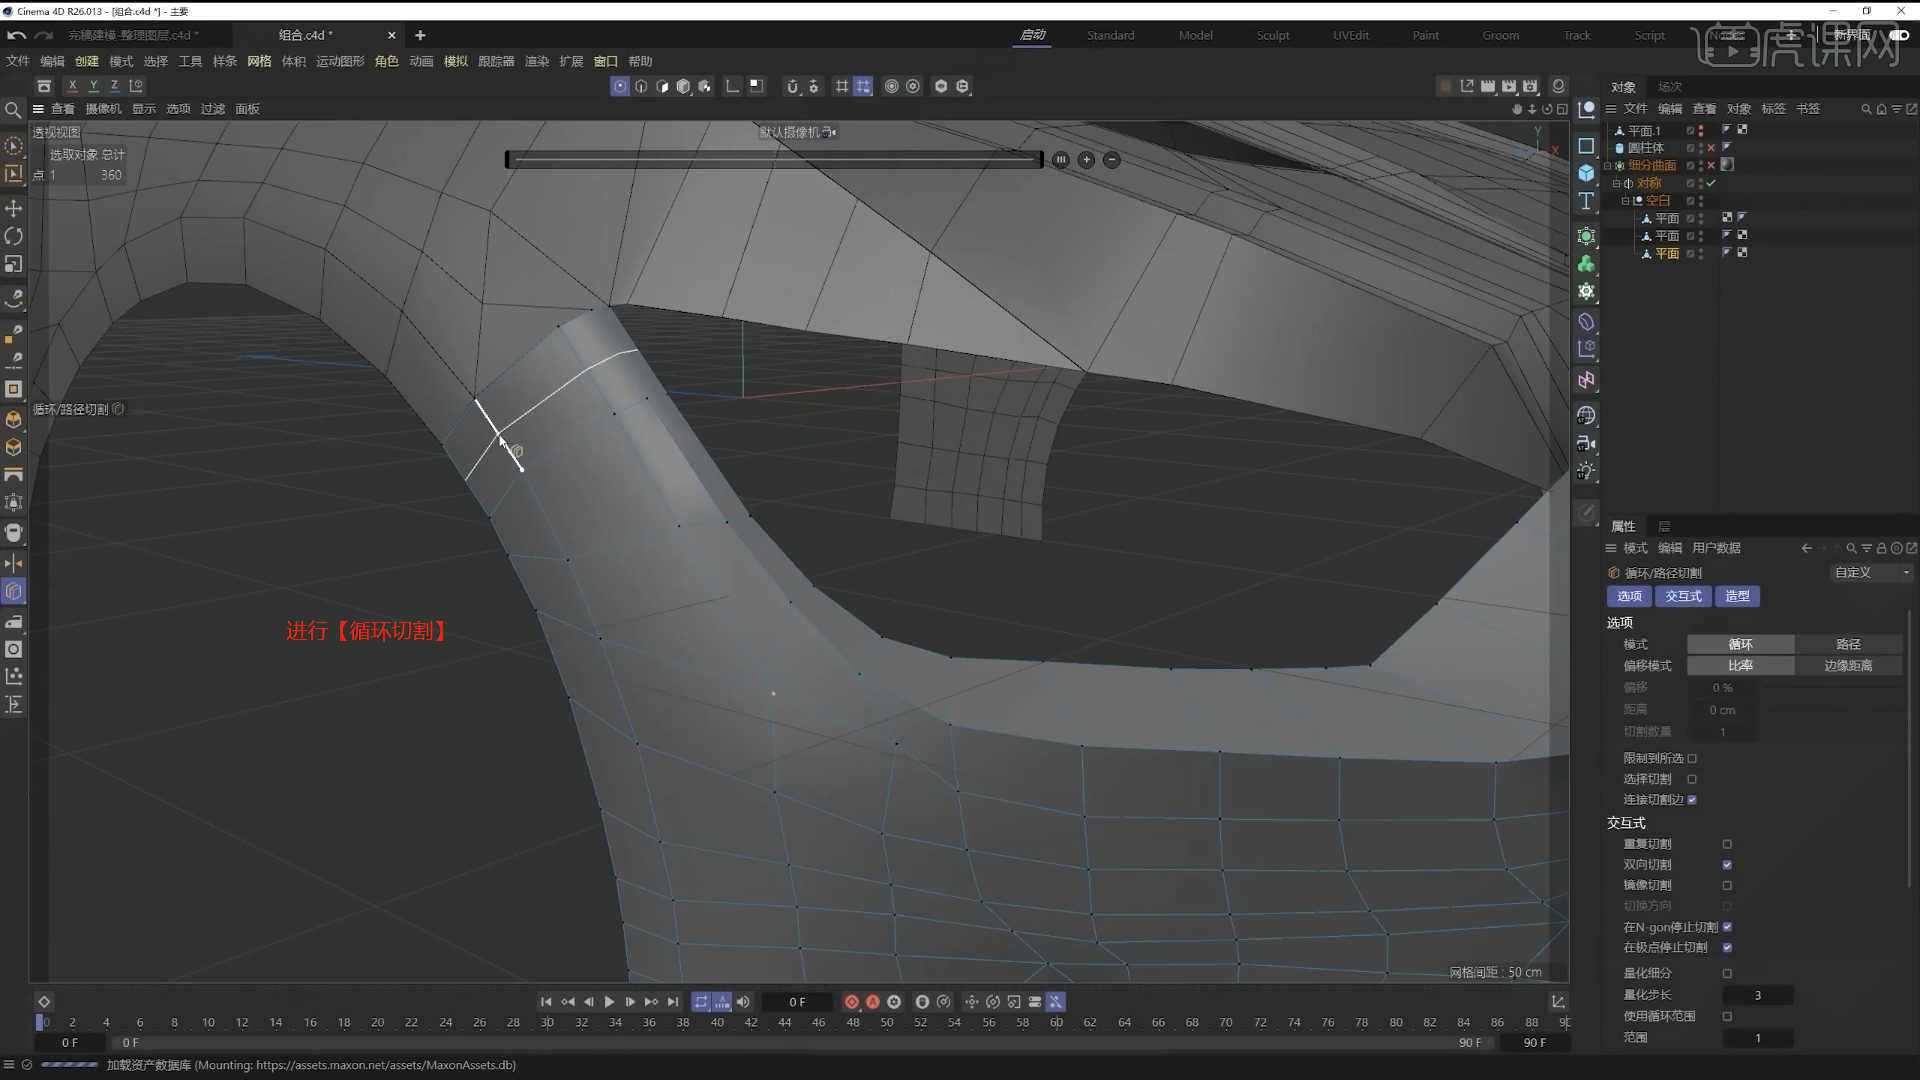Image resolution: width=1920 pixels, height=1080 pixels.
Task: Enable the 重复切割 checkbox
Action: [x=1727, y=845]
